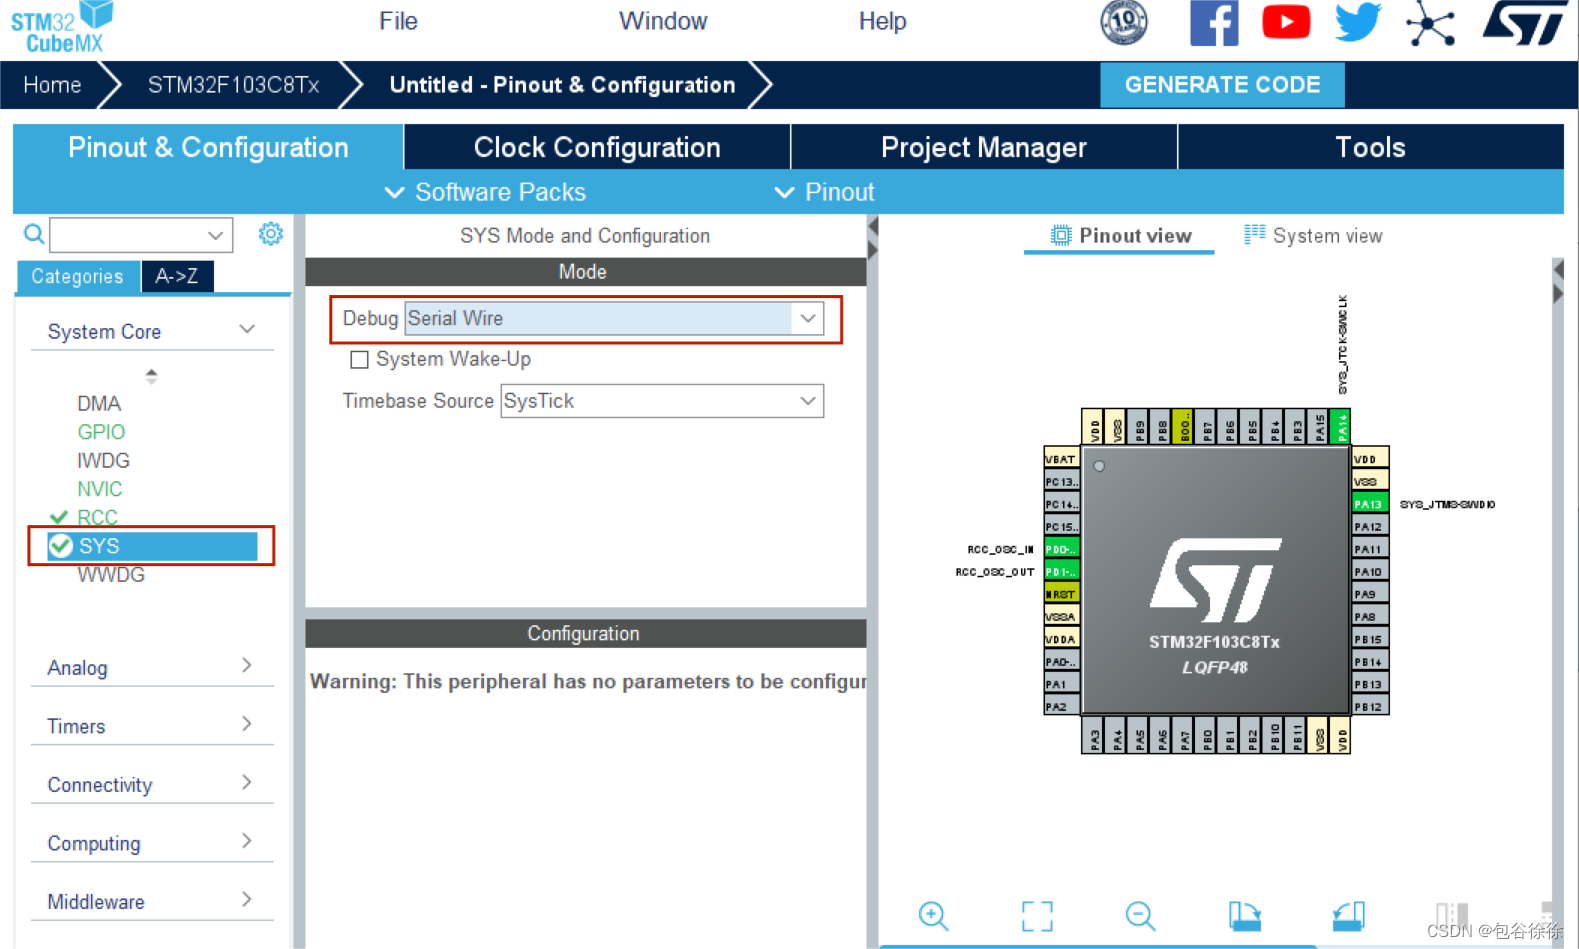Select the Categories tab
This screenshot has height=949, width=1579.
(77, 276)
